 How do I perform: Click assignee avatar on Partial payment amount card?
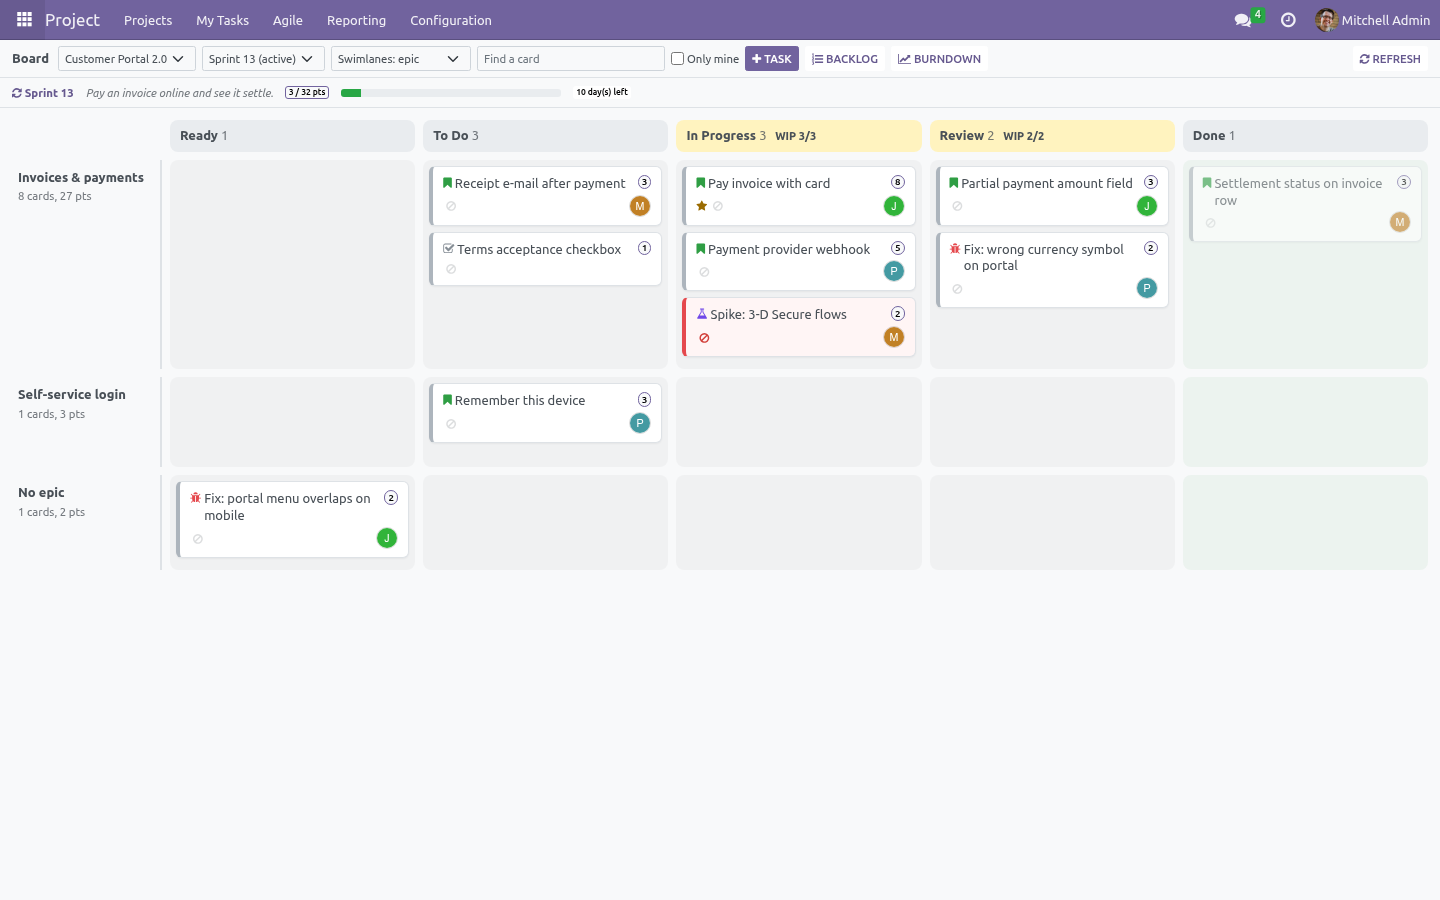(x=1147, y=206)
